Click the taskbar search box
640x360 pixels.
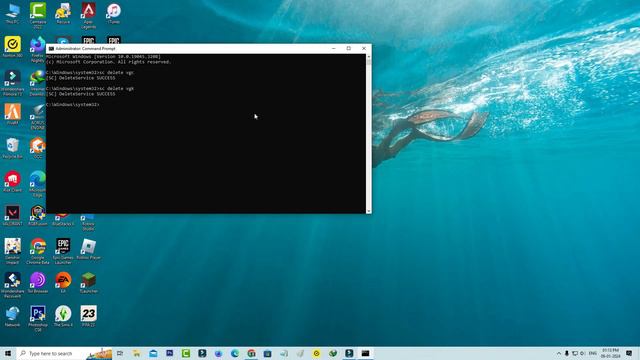[x=64, y=353]
